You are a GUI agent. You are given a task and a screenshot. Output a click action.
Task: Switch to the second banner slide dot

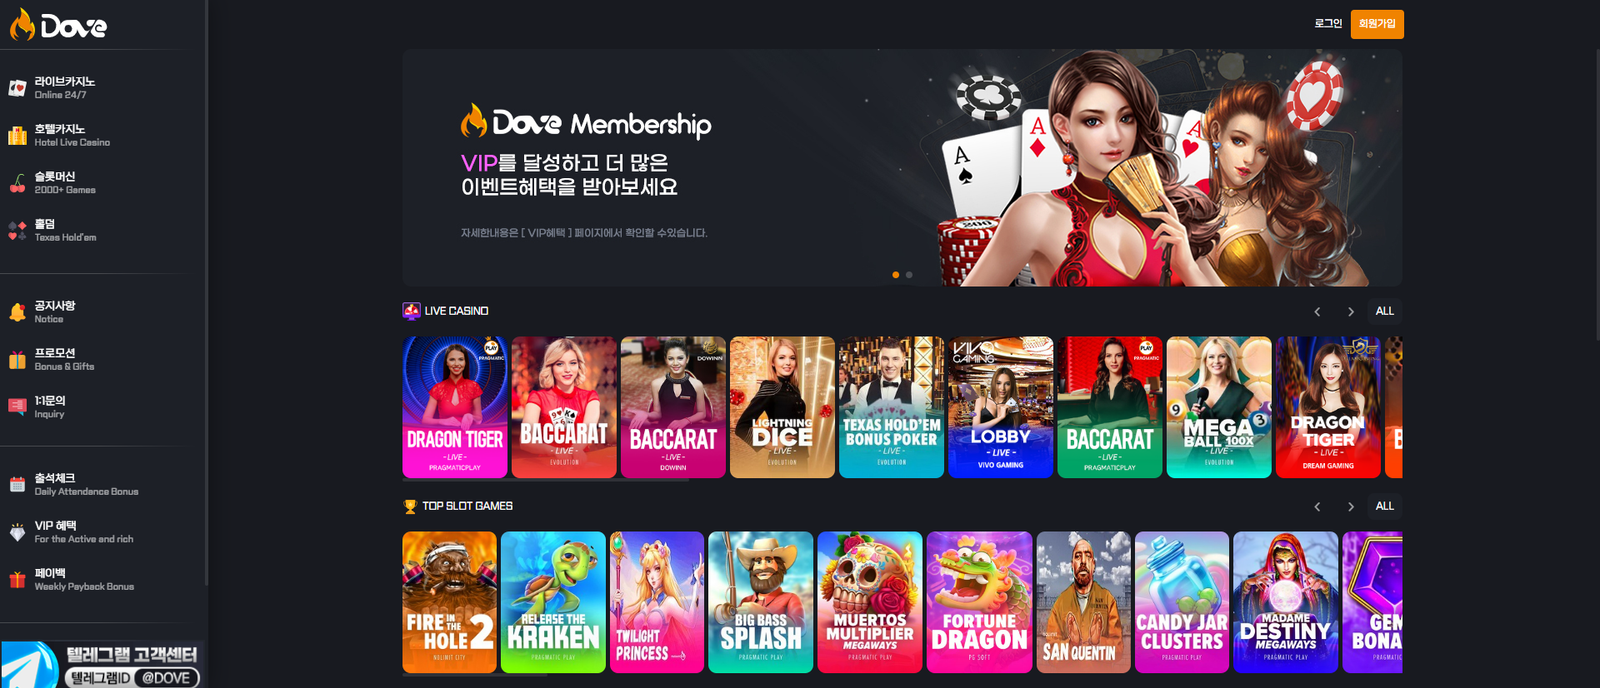[x=909, y=275]
